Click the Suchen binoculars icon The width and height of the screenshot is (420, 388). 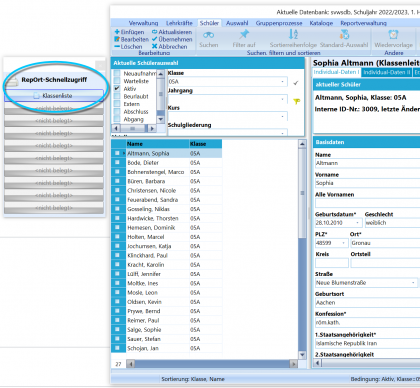click(208, 35)
